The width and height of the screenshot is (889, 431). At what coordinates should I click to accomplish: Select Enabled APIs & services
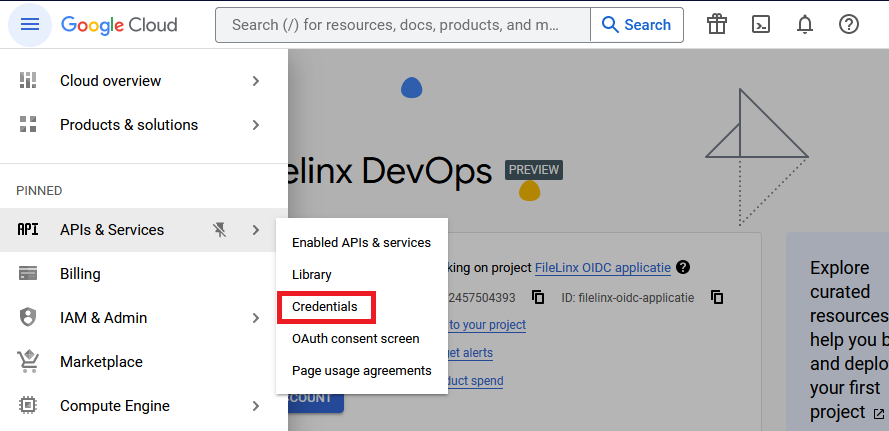pos(362,242)
